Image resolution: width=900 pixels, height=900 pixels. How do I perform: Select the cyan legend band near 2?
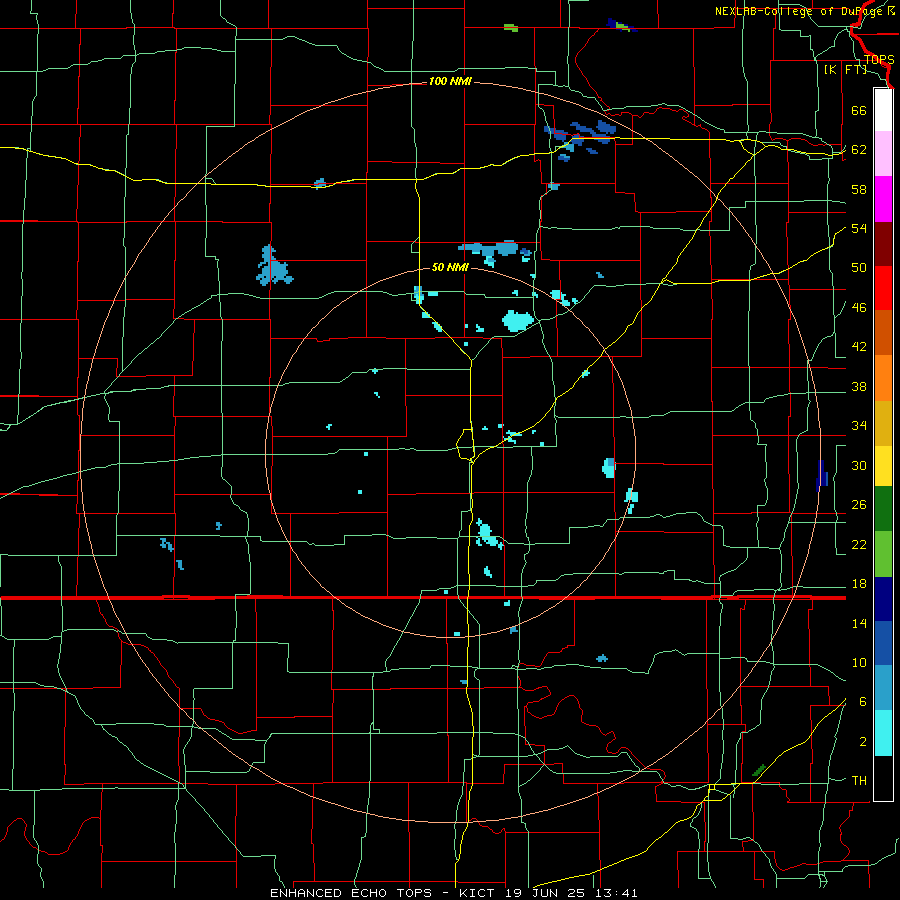[883, 733]
